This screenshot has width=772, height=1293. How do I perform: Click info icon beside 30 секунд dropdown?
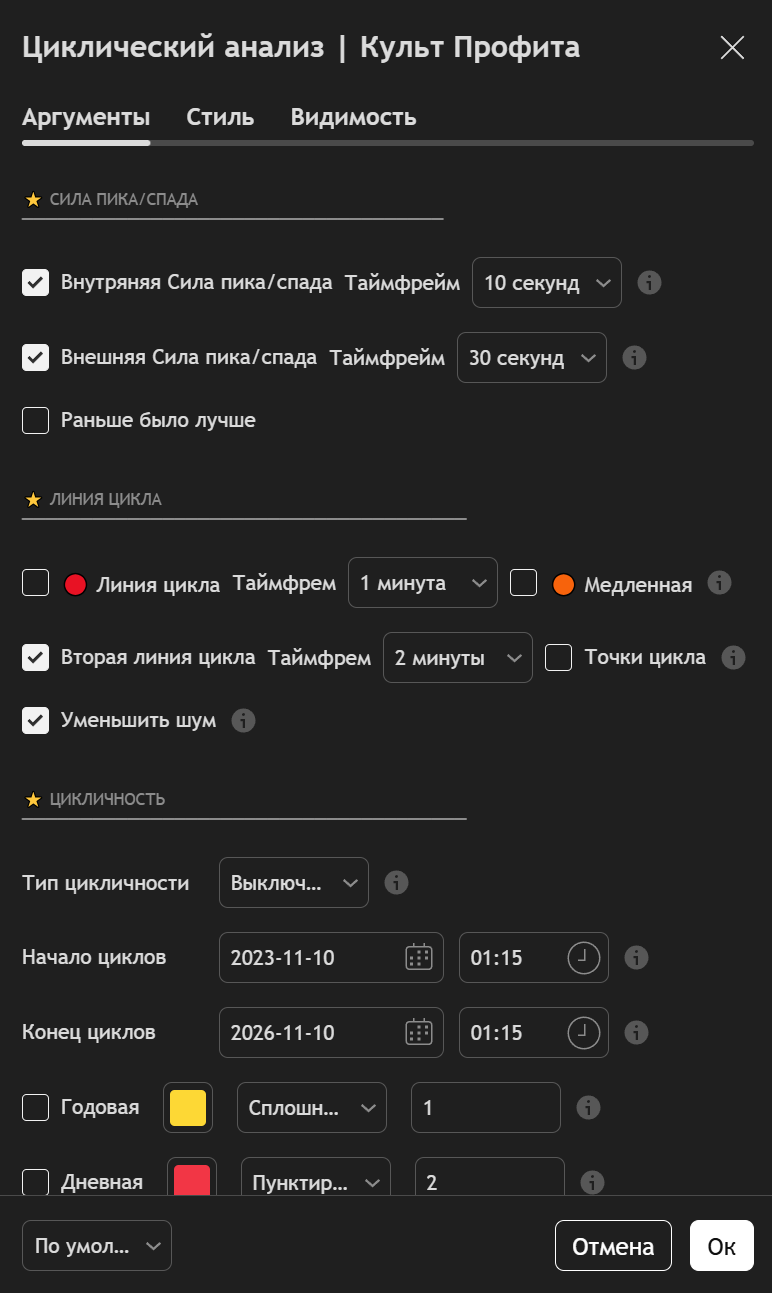pos(634,357)
